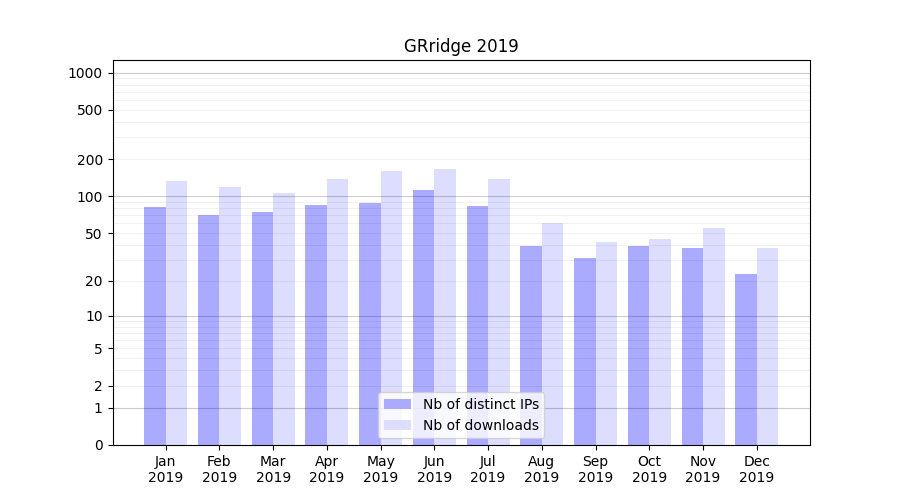Select the May 2019 x-axis label

coord(380,469)
